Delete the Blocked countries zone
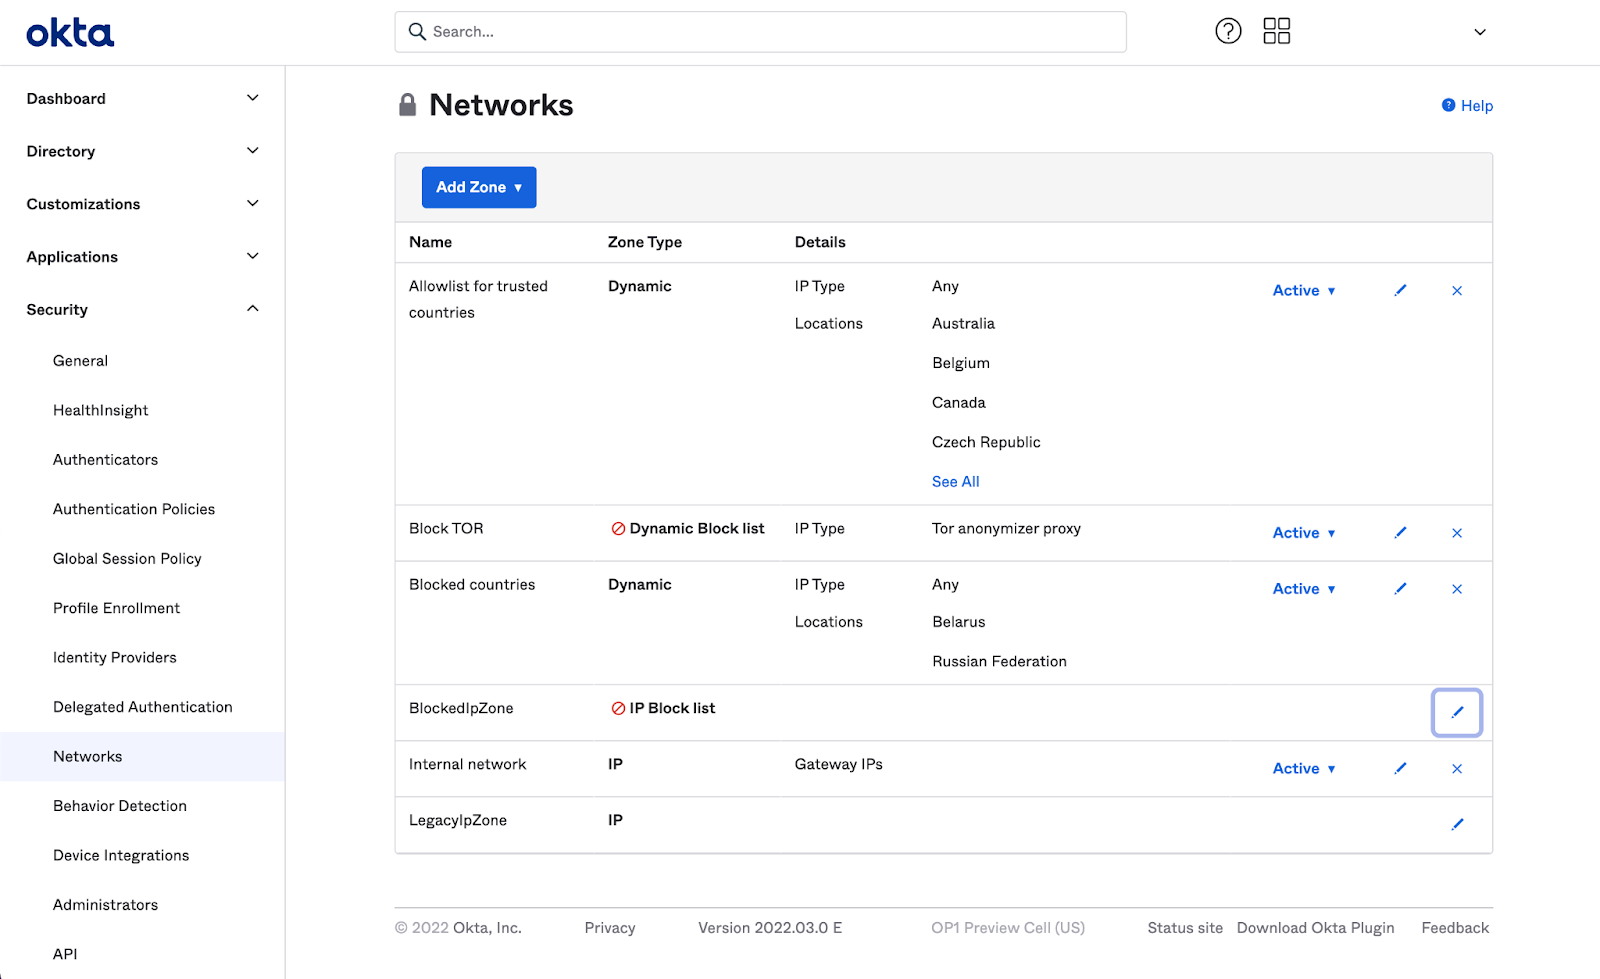This screenshot has height=979, width=1600. point(1457,589)
